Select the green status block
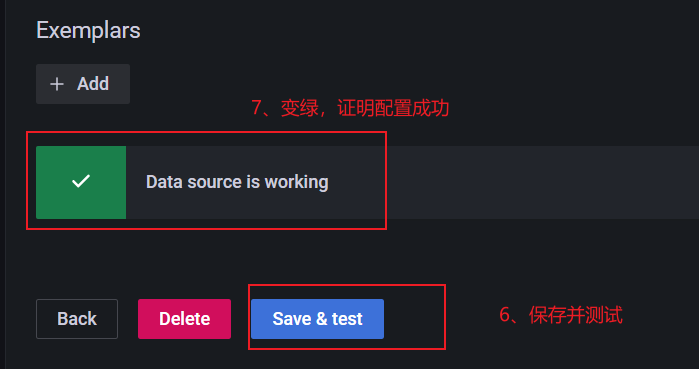The width and height of the screenshot is (699, 369). 81,182
